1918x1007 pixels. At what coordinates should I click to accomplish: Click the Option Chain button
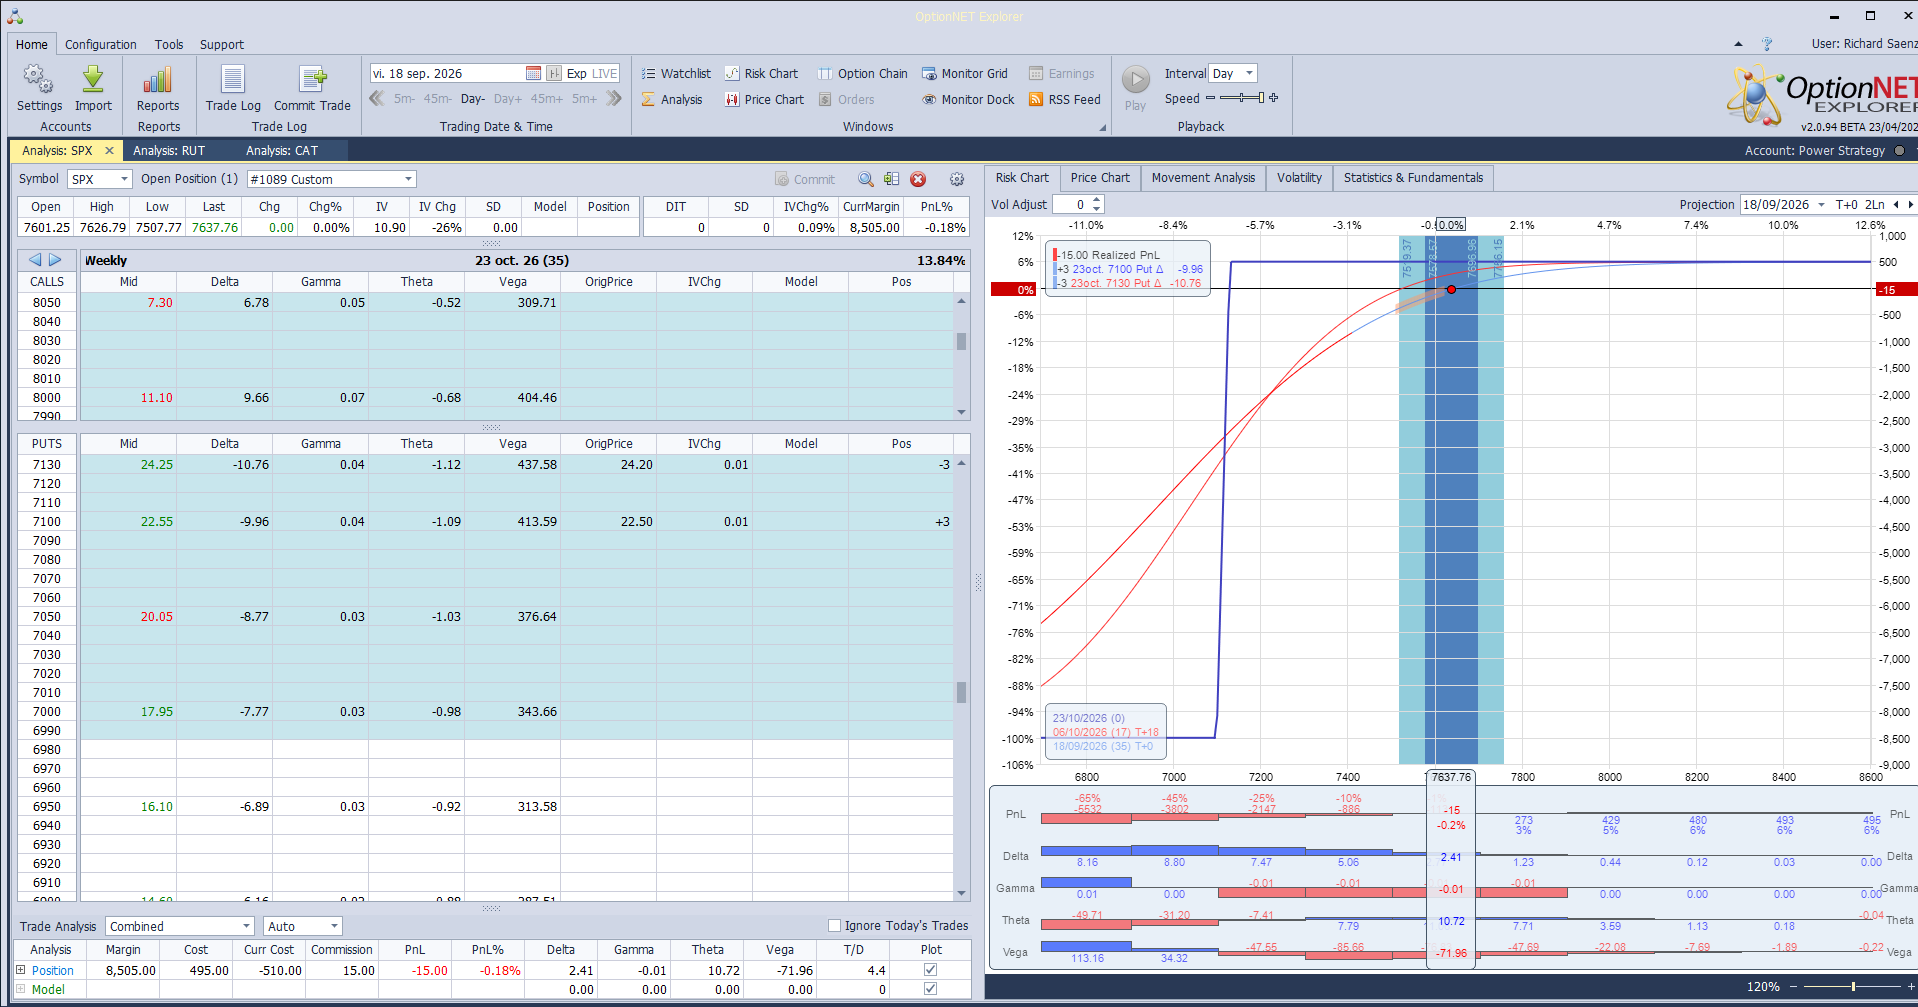(x=862, y=73)
